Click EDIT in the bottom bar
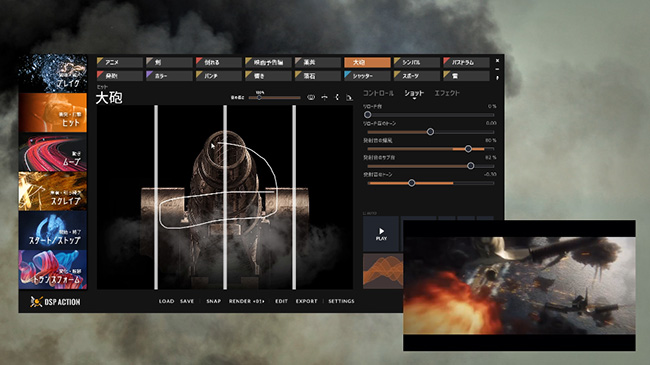Screen dimensions: 650x365 tap(281, 301)
